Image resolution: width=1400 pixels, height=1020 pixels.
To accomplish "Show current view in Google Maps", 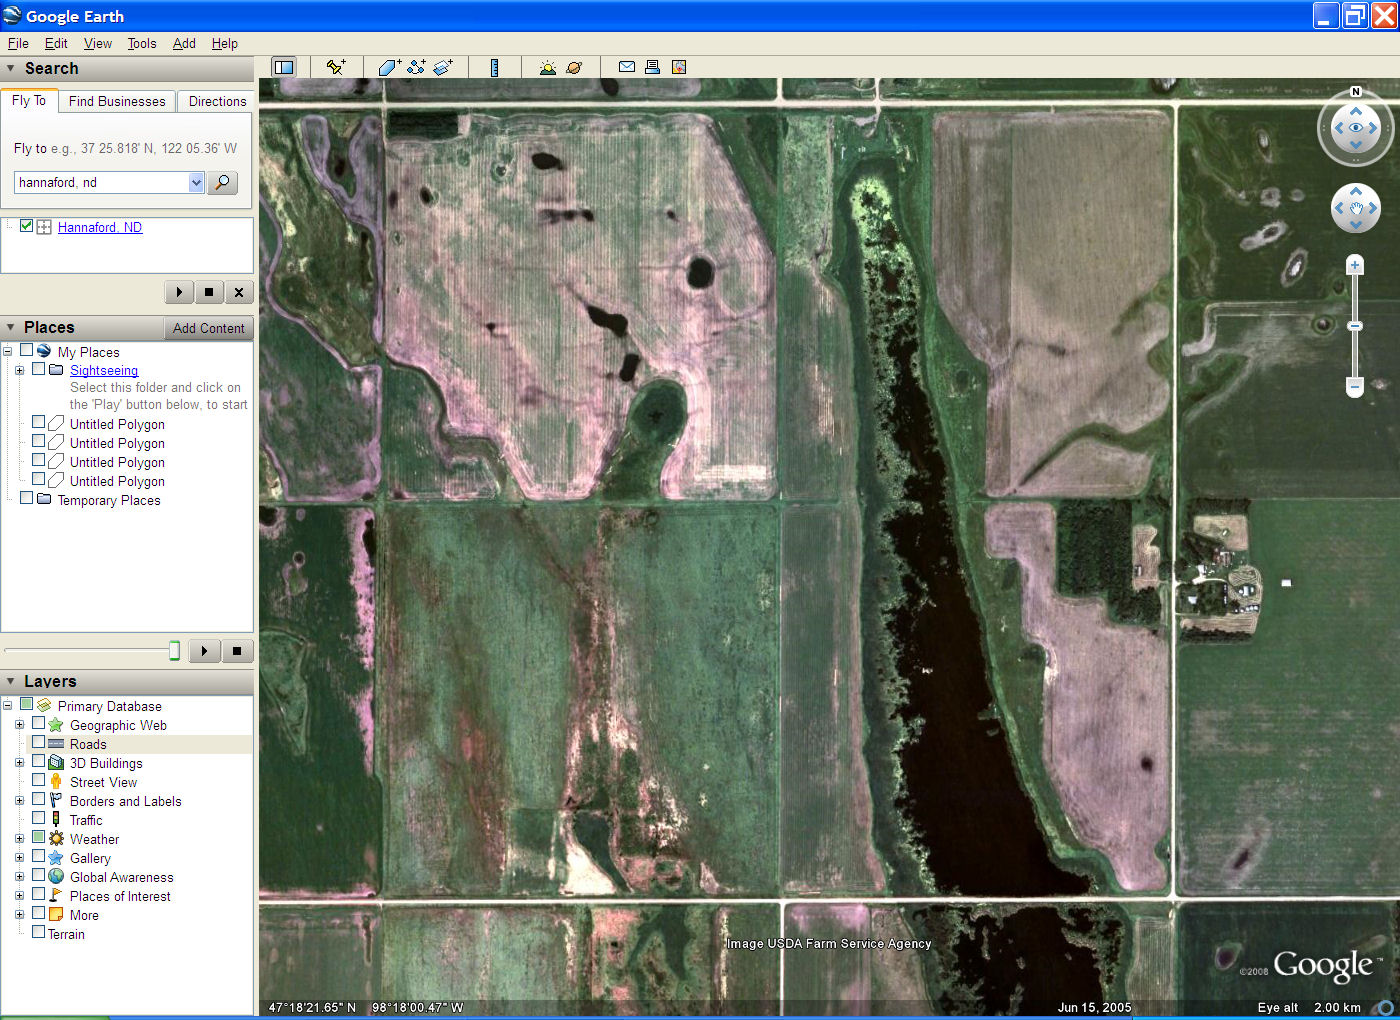I will point(679,67).
